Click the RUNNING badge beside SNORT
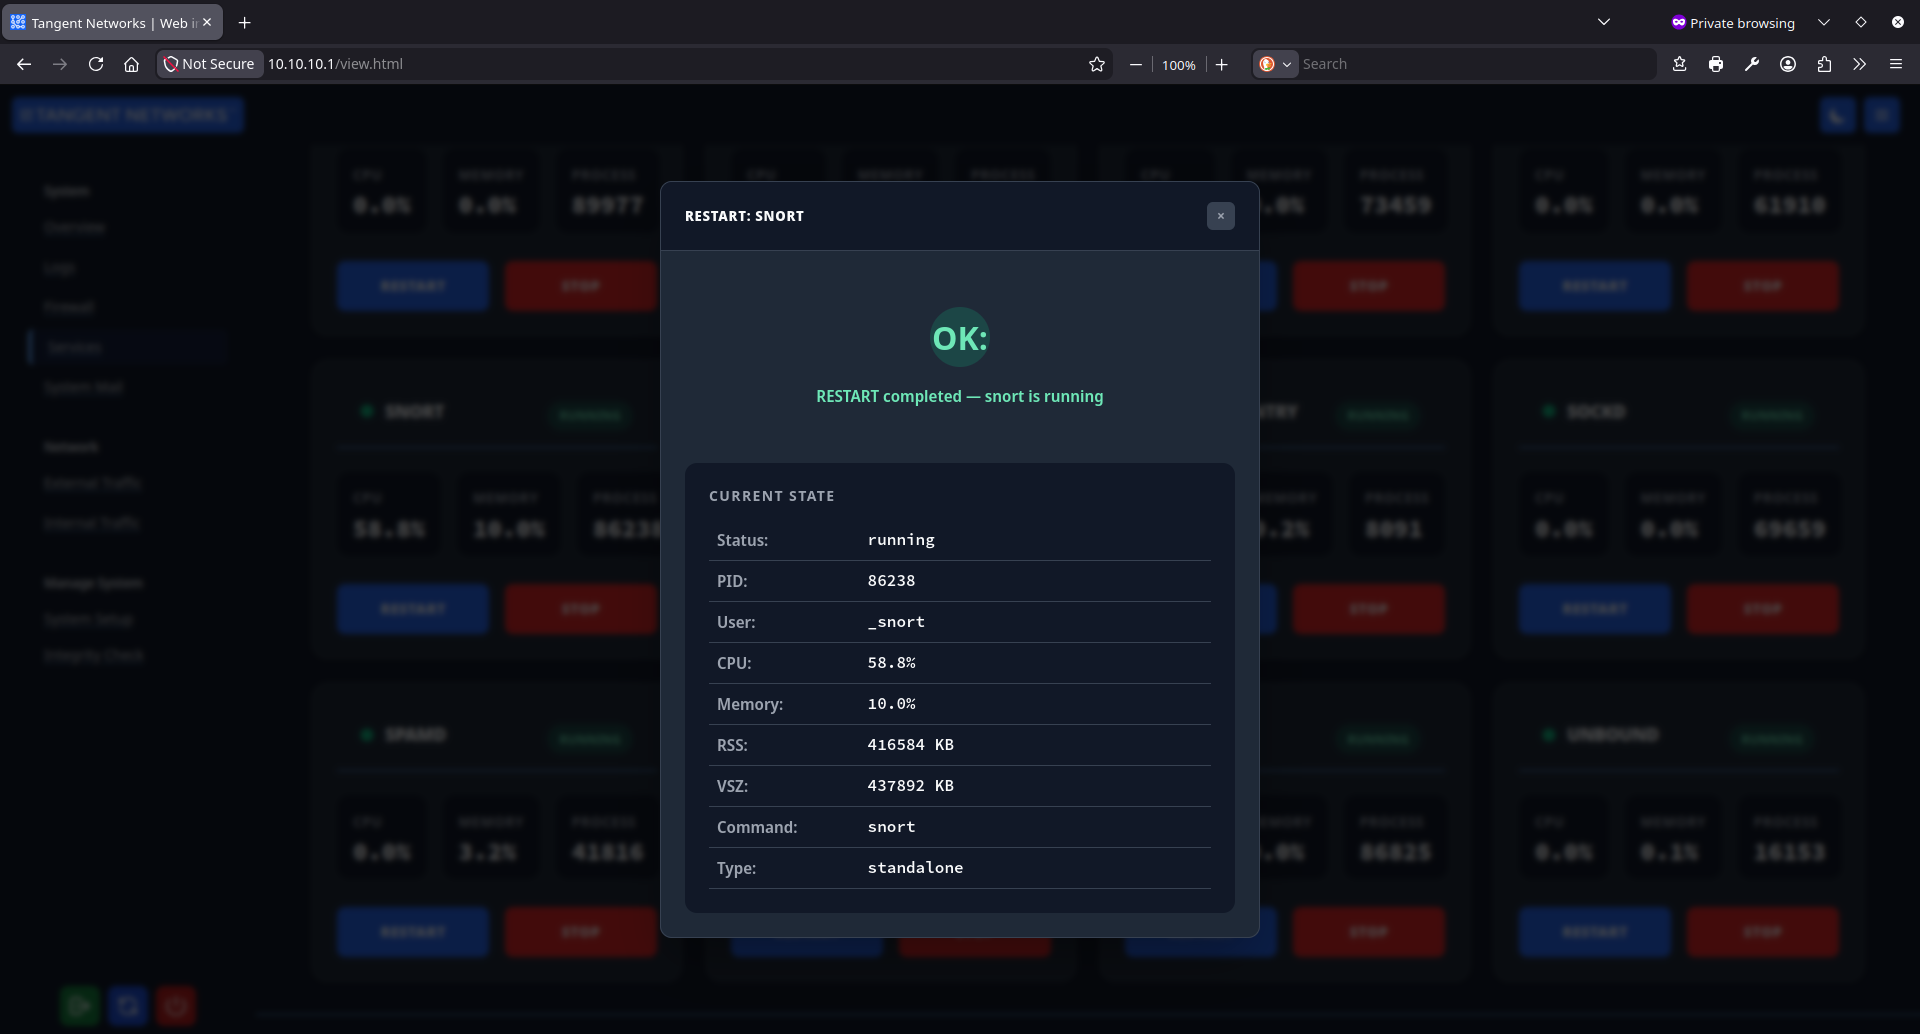This screenshot has height=1034, width=1920. [x=590, y=414]
